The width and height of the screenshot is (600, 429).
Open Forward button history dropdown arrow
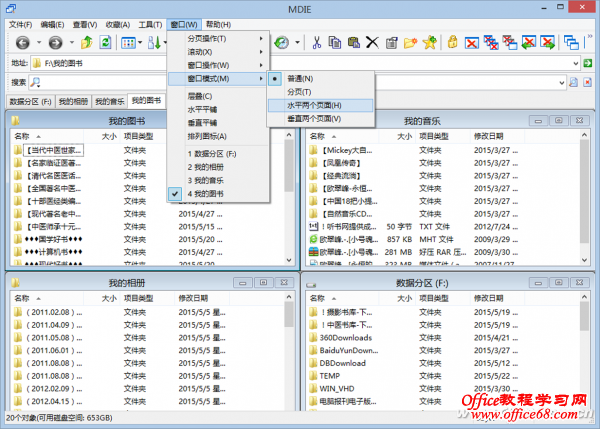tap(72, 42)
